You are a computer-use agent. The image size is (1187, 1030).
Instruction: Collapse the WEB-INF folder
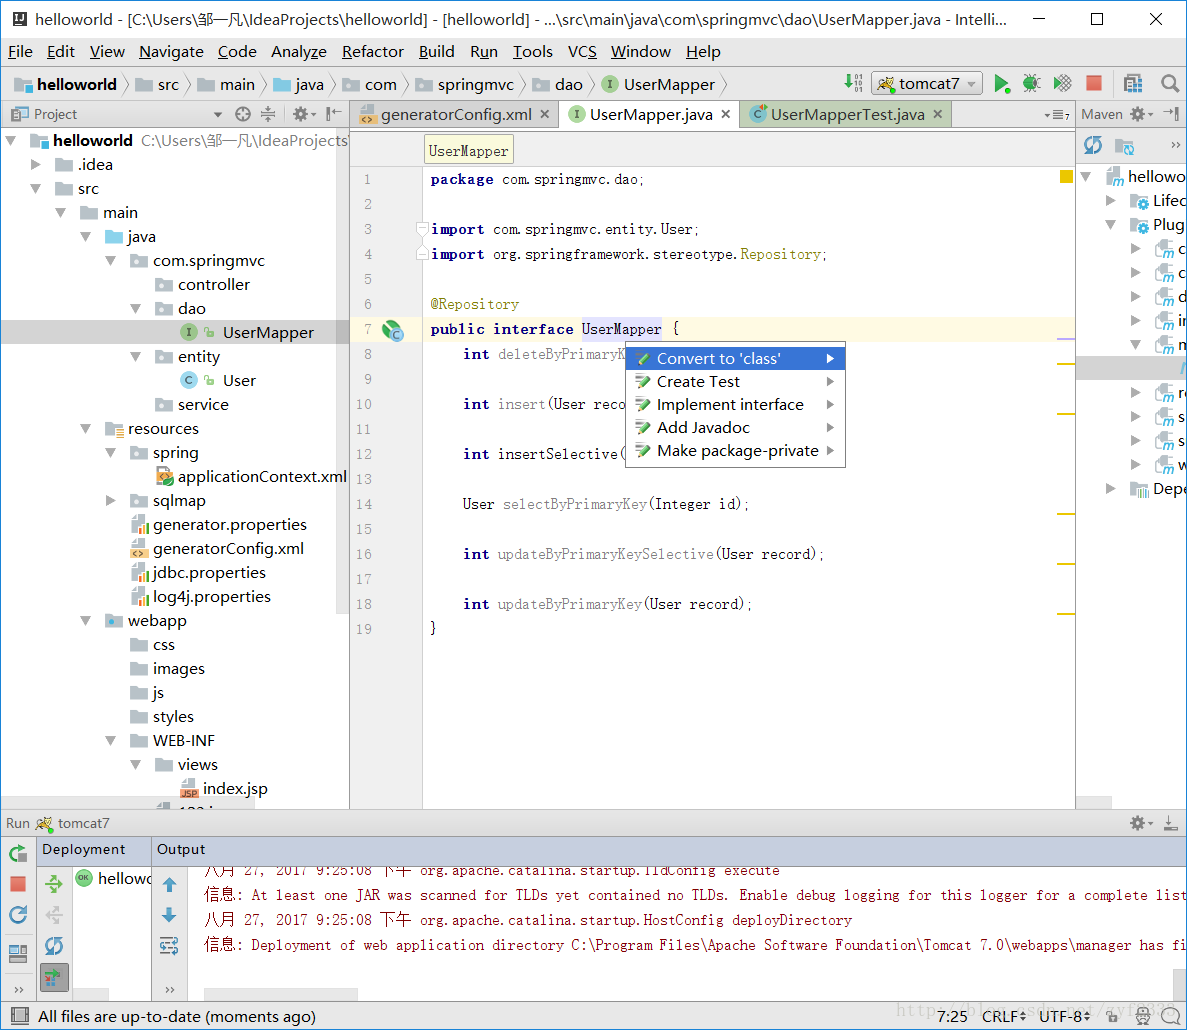pyautogui.click(x=111, y=740)
